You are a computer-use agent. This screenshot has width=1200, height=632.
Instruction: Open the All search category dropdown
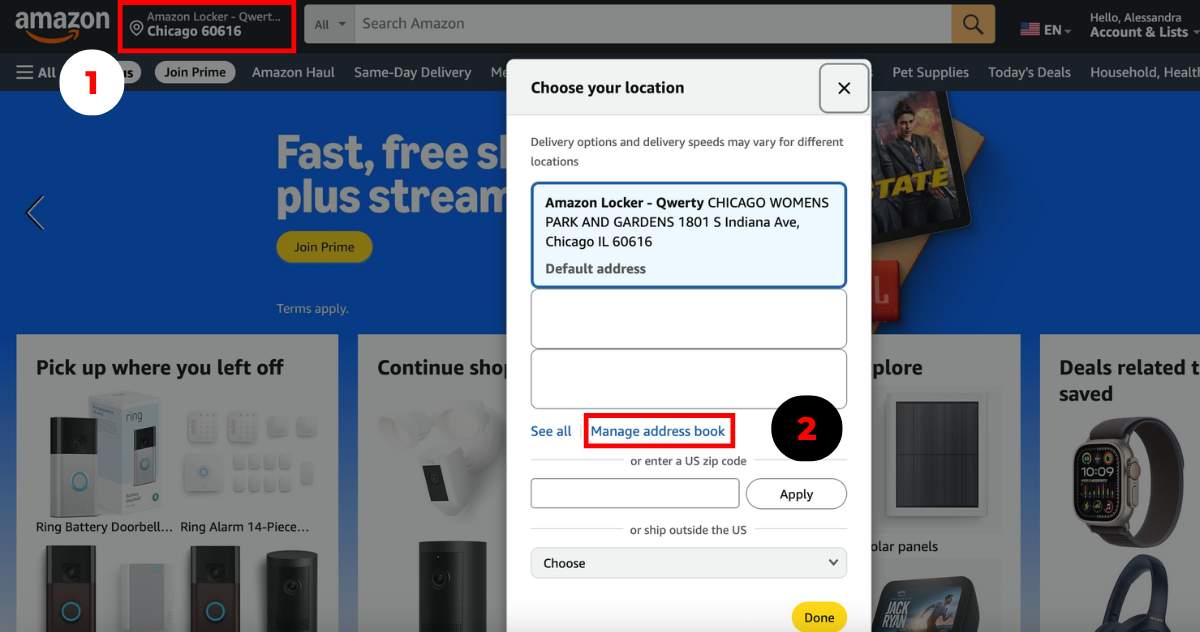pos(329,24)
